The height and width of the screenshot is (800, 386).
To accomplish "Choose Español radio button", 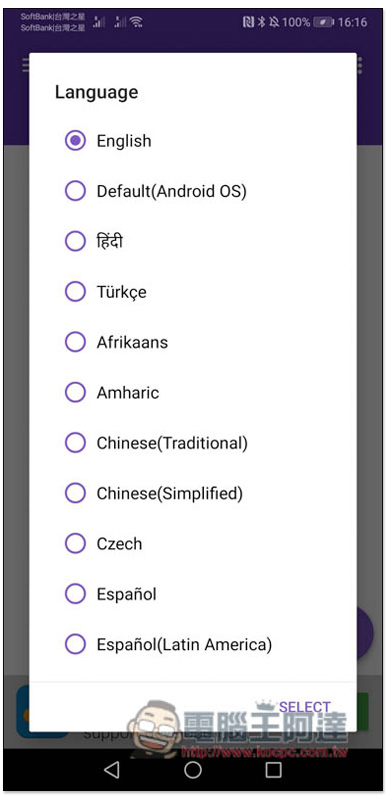I will 75,594.
